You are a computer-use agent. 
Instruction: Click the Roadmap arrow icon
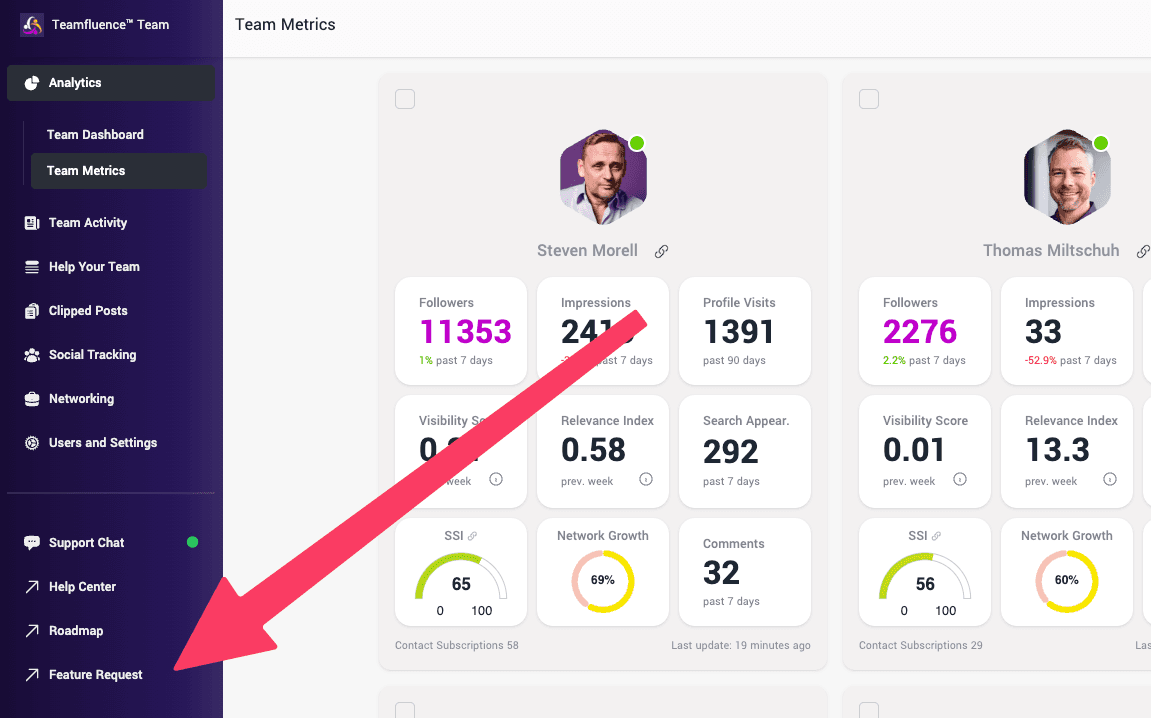tap(32, 631)
